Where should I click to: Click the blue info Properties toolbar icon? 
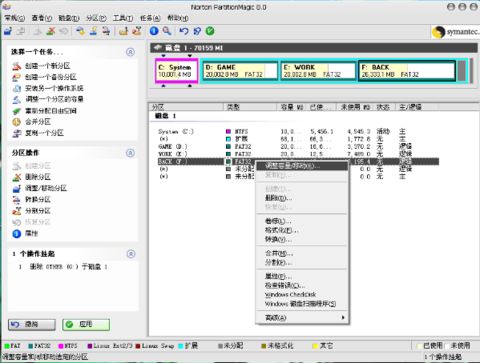tap(154, 31)
